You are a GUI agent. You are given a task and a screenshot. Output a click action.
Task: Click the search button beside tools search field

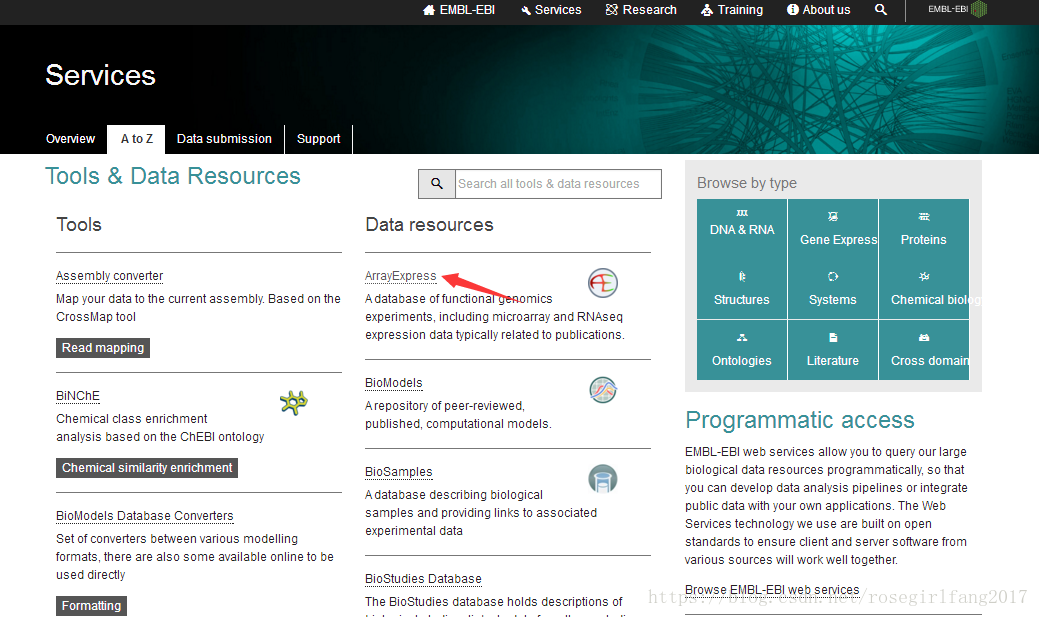click(437, 184)
